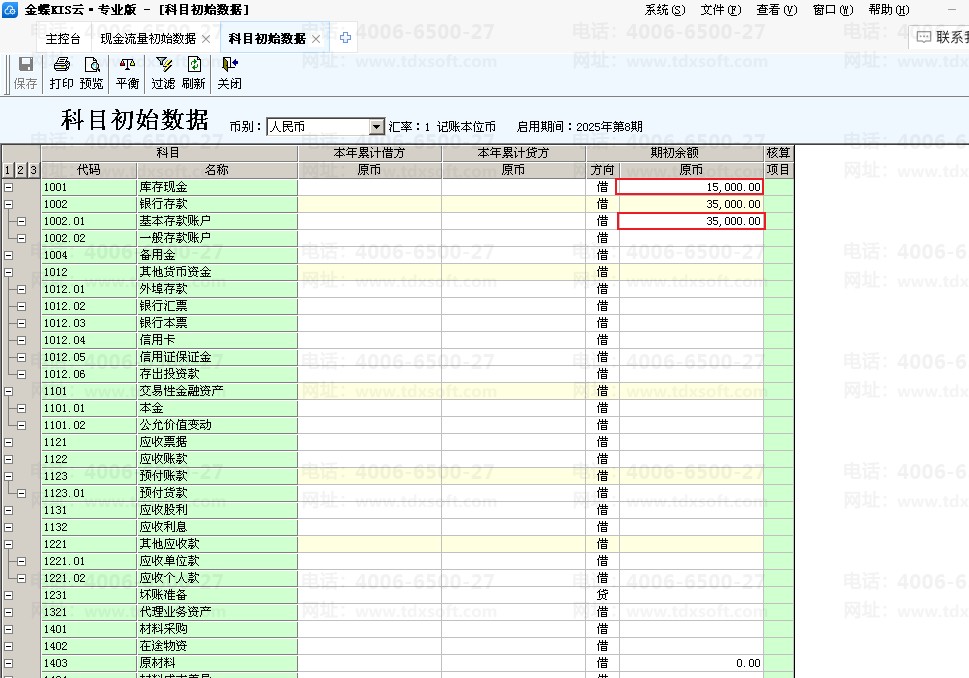Screen dimensions: 969x678
Task: Open the 系统(S) menu
Action: [x=665, y=10]
